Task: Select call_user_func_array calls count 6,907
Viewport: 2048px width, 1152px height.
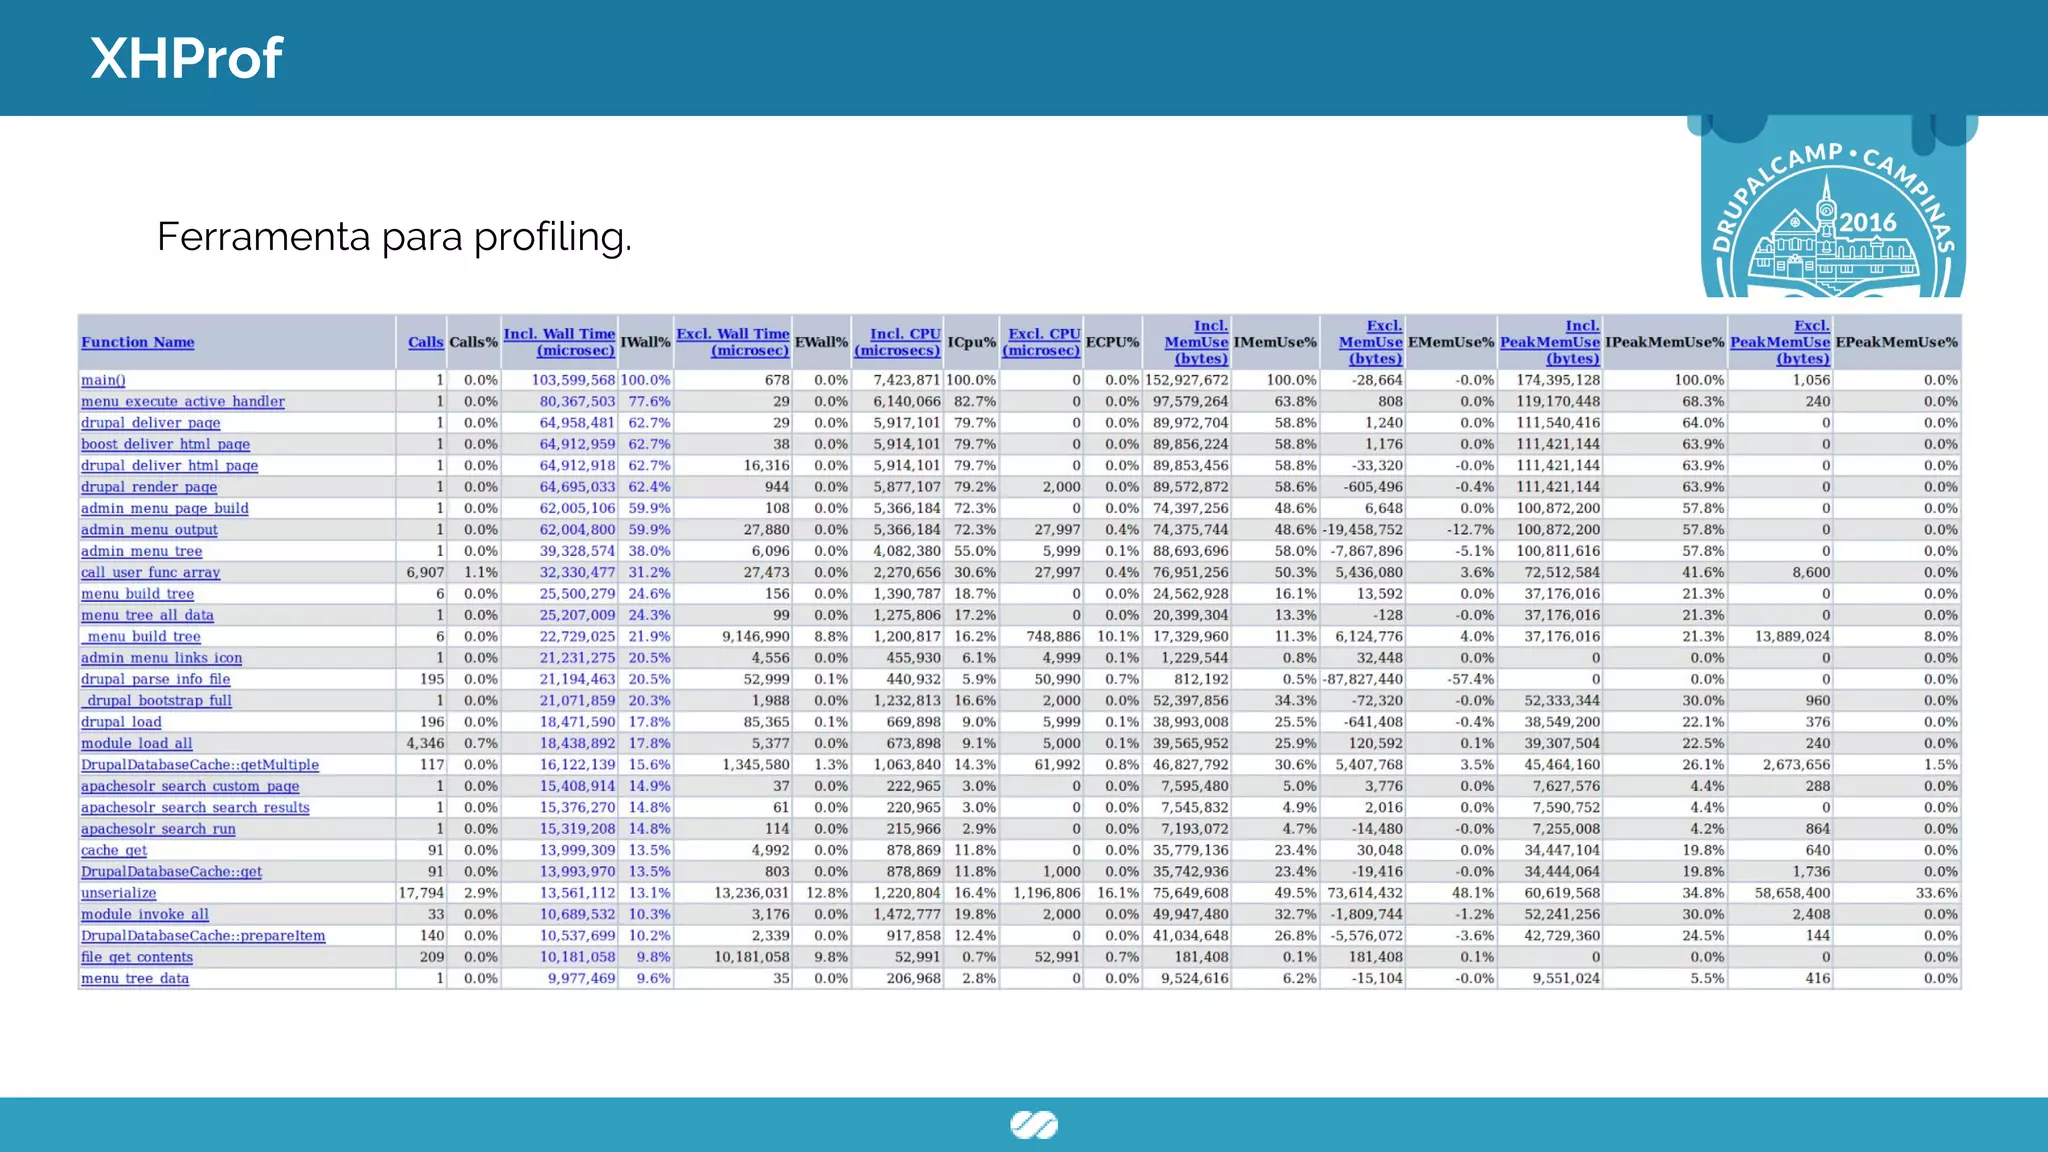Action: pyautogui.click(x=425, y=572)
